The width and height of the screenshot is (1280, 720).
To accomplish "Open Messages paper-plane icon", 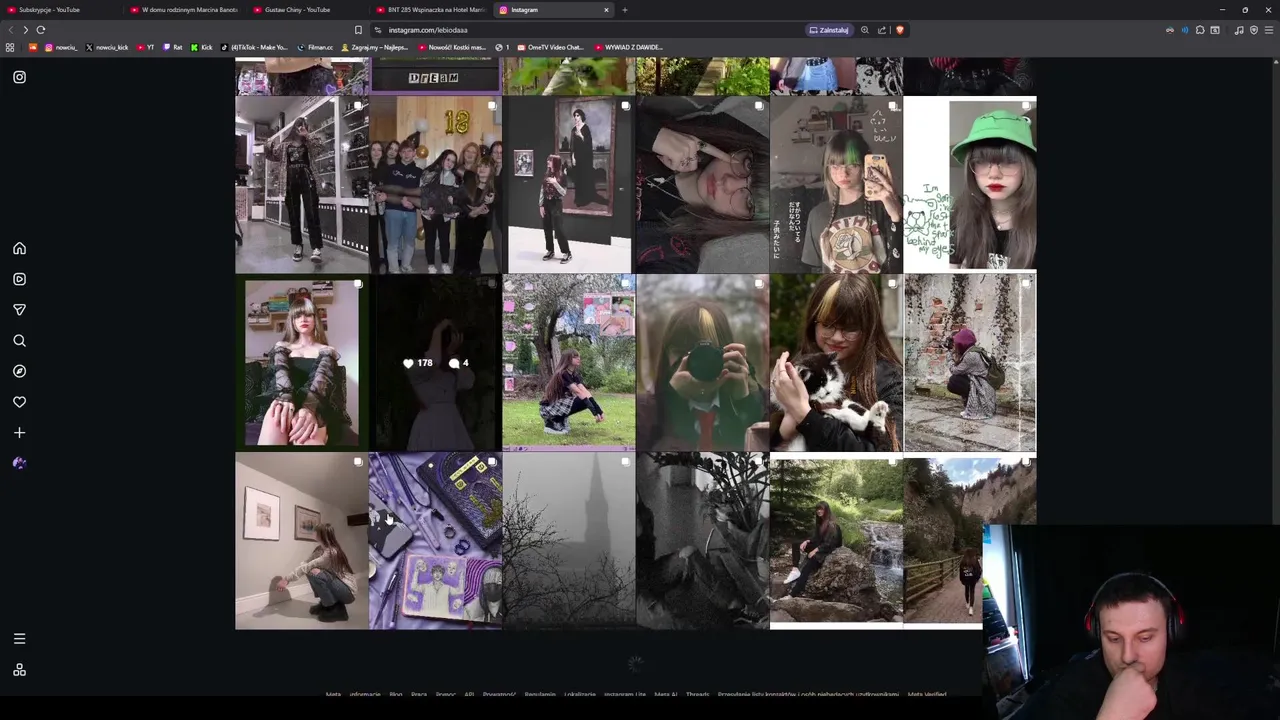I will [x=19, y=310].
